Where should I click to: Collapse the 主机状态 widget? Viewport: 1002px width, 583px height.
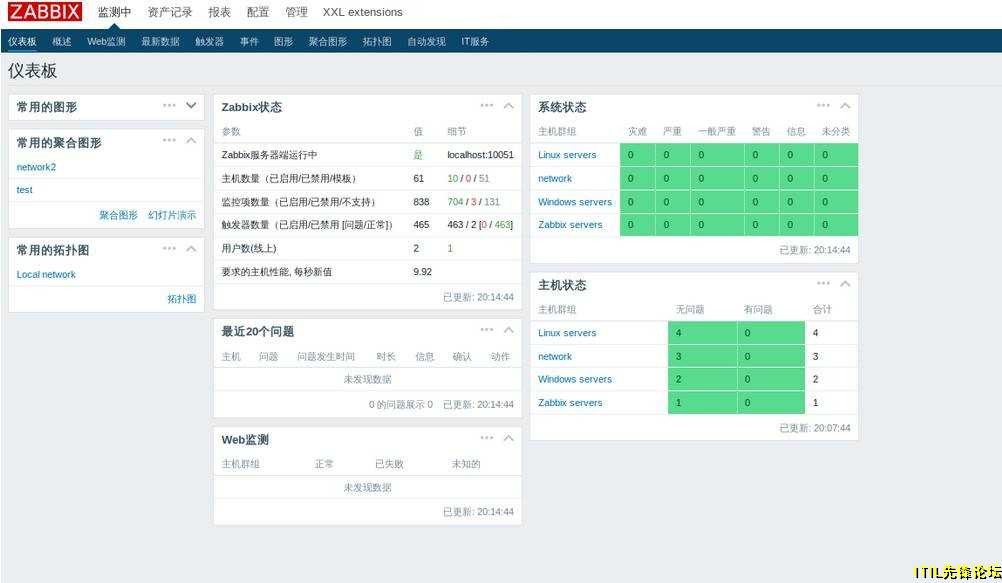click(845, 283)
